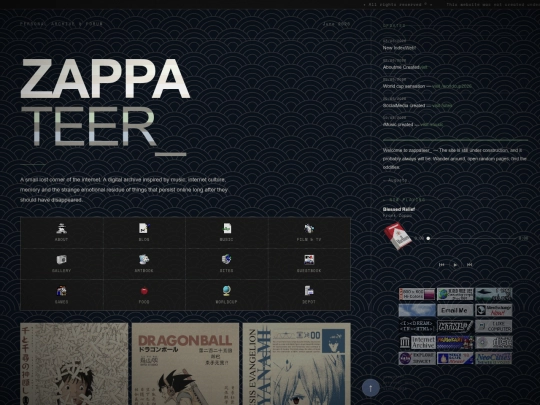The height and width of the screenshot is (405, 540).
Task: Click the seek bar position handle
Action: tap(428, 238)
